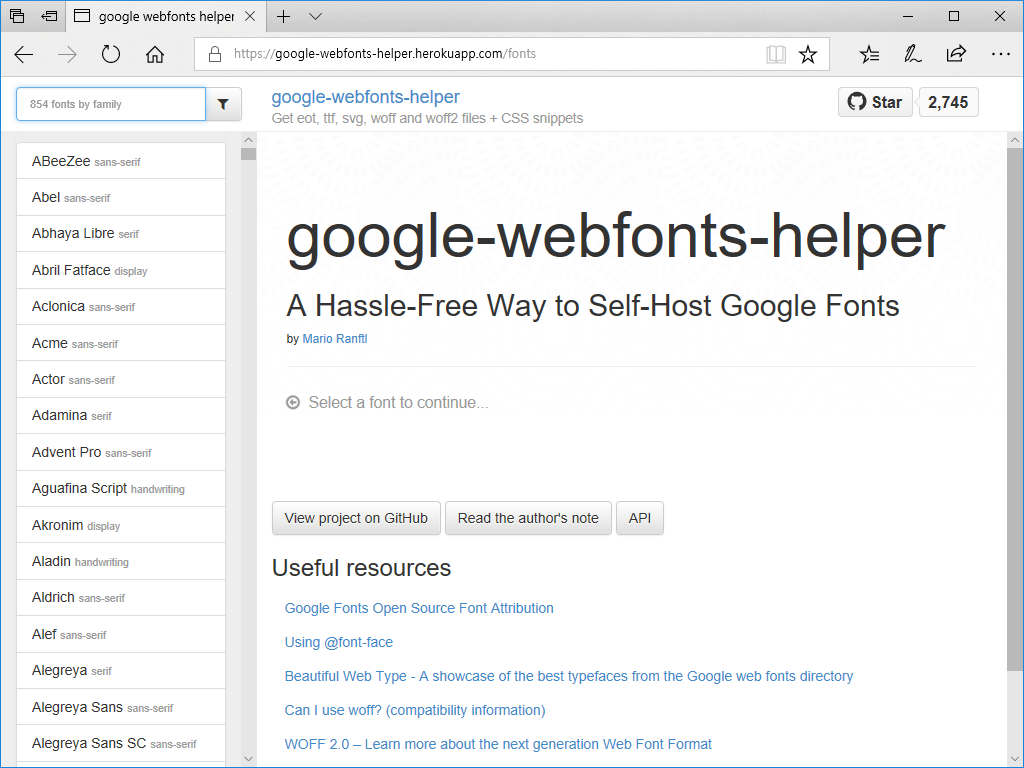The height and width of the screenshot is (768, 1024).
Task: Select ABeeZee font in list
Action: [121, 161]
